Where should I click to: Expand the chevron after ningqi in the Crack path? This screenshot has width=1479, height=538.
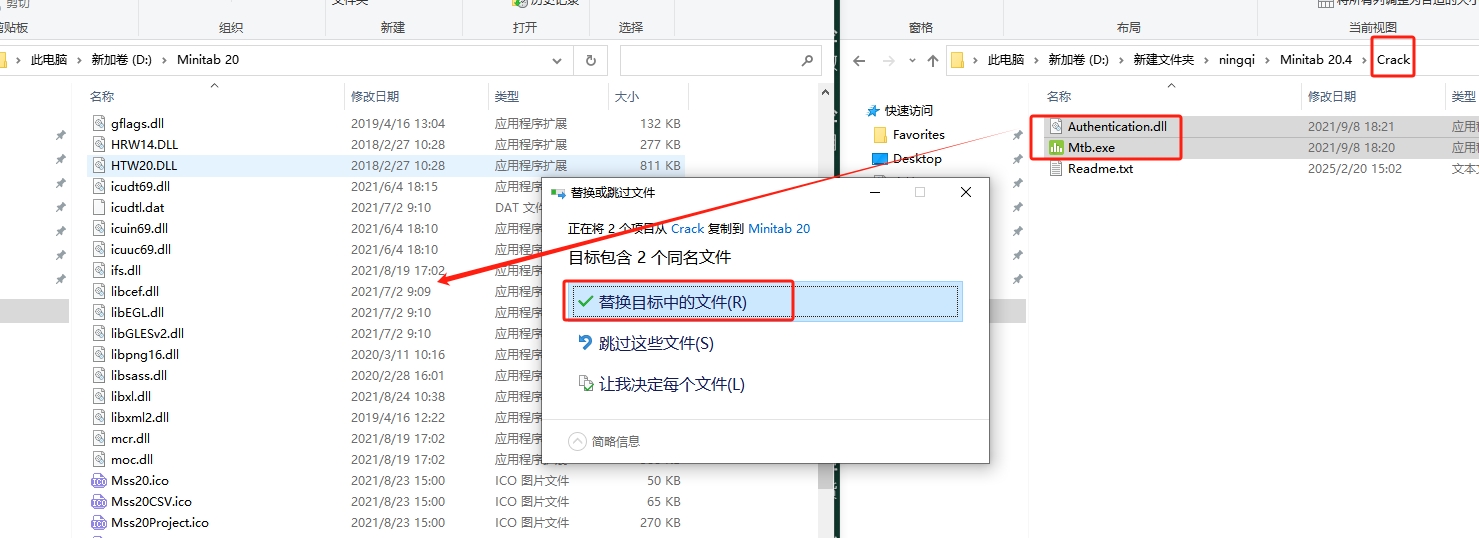[1268, 60]
